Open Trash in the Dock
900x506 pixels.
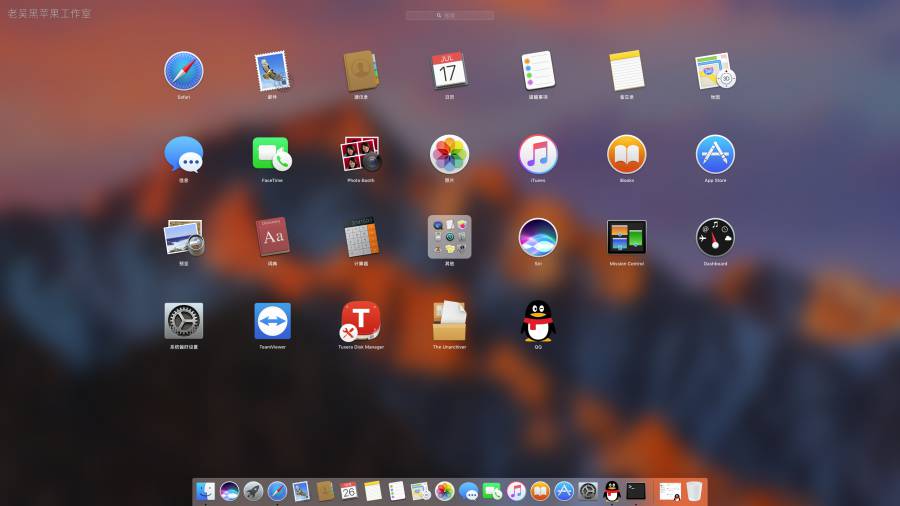click(x=695, y=491)
